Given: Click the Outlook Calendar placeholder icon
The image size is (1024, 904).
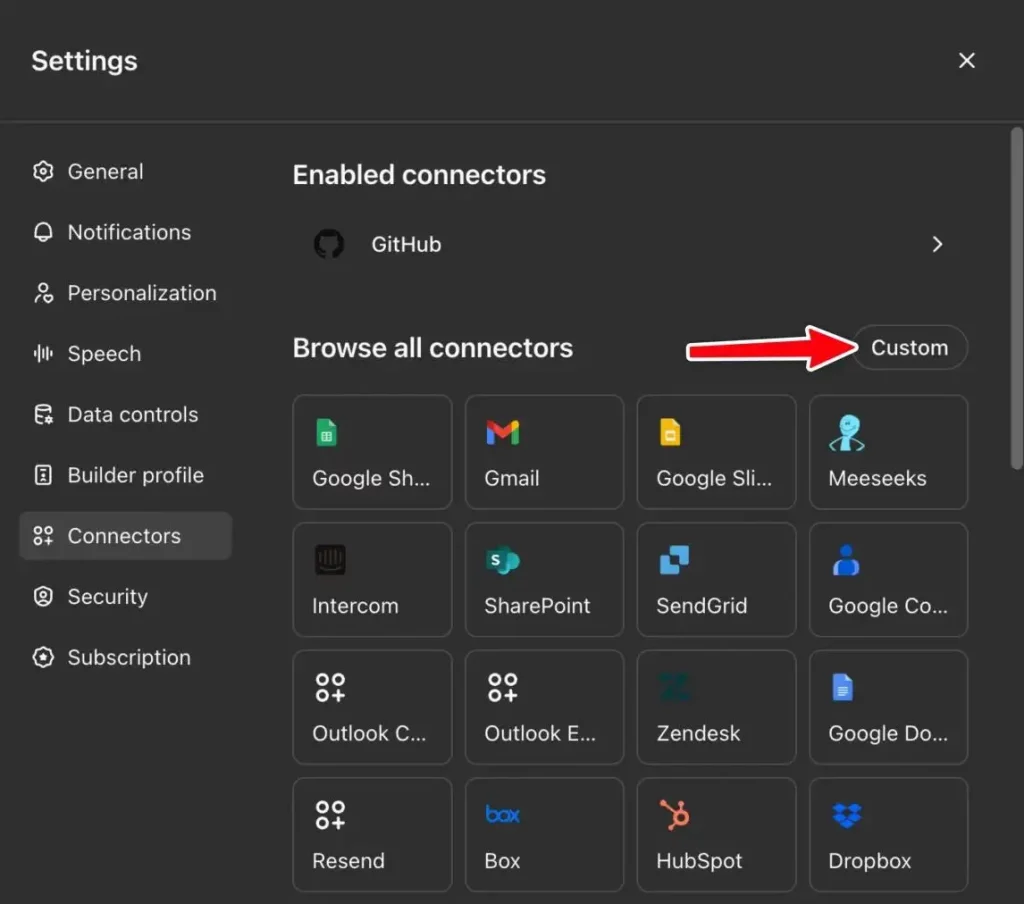Looking at the screenshot, I should pyautogui.click(x=330, y=687).
